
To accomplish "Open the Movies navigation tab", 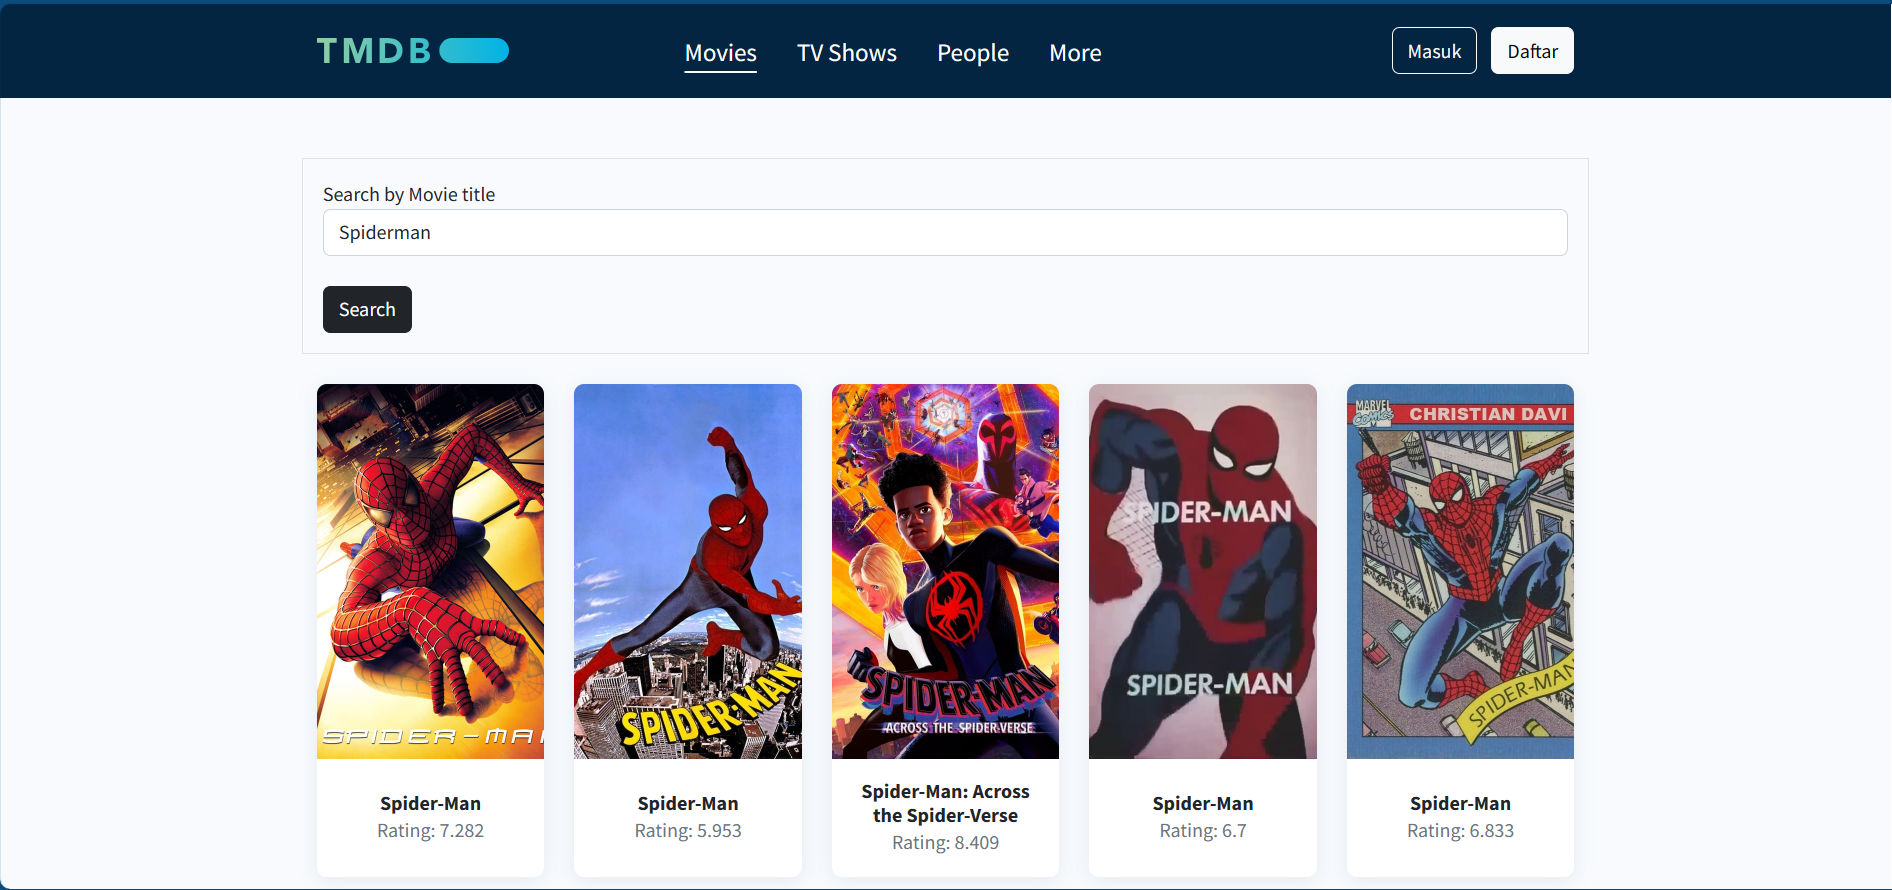I will pos(721,53).
